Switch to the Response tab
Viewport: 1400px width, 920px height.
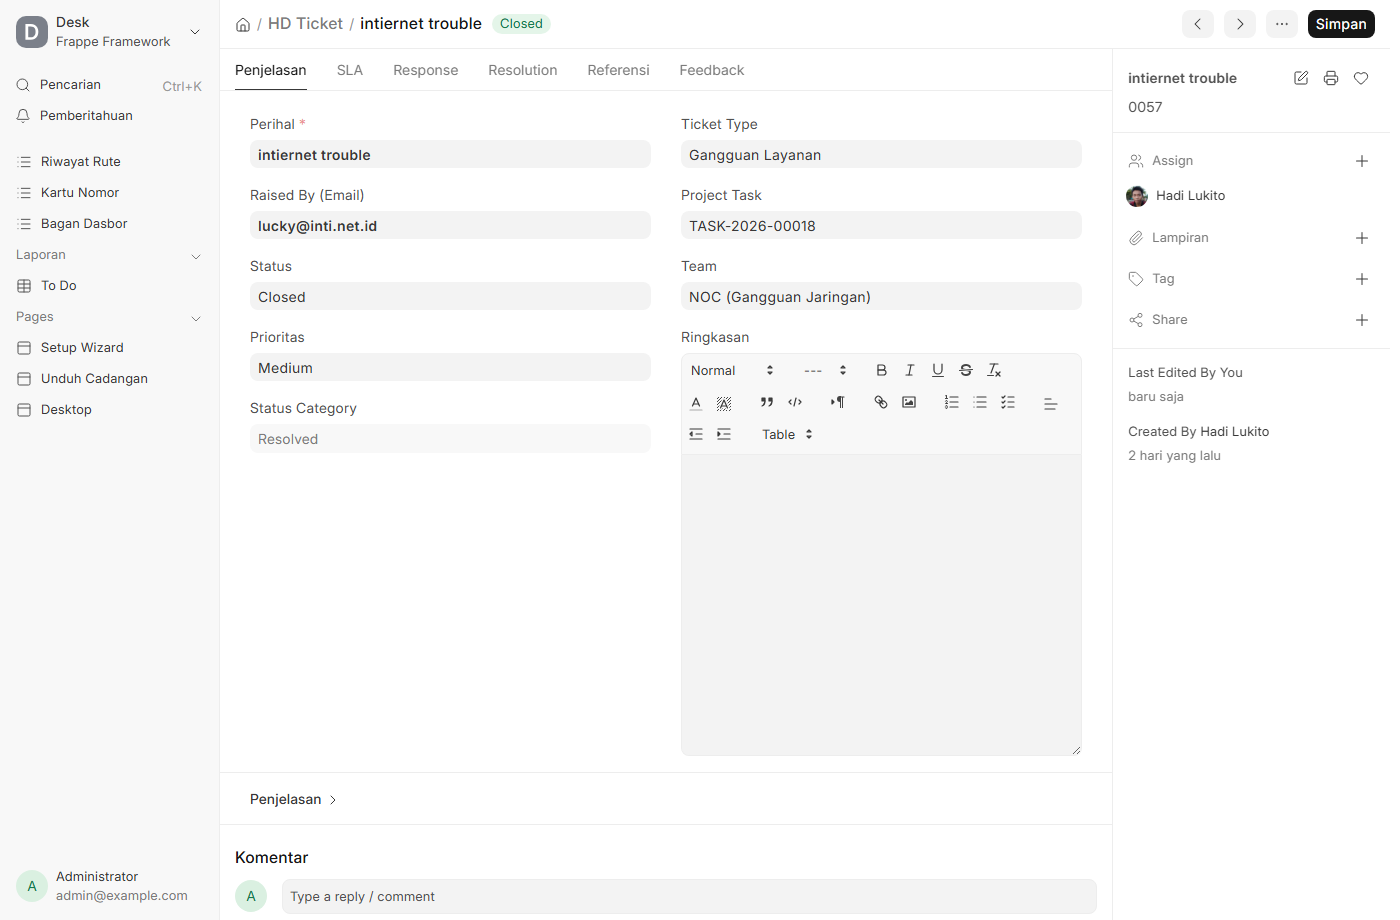(426, 70)
